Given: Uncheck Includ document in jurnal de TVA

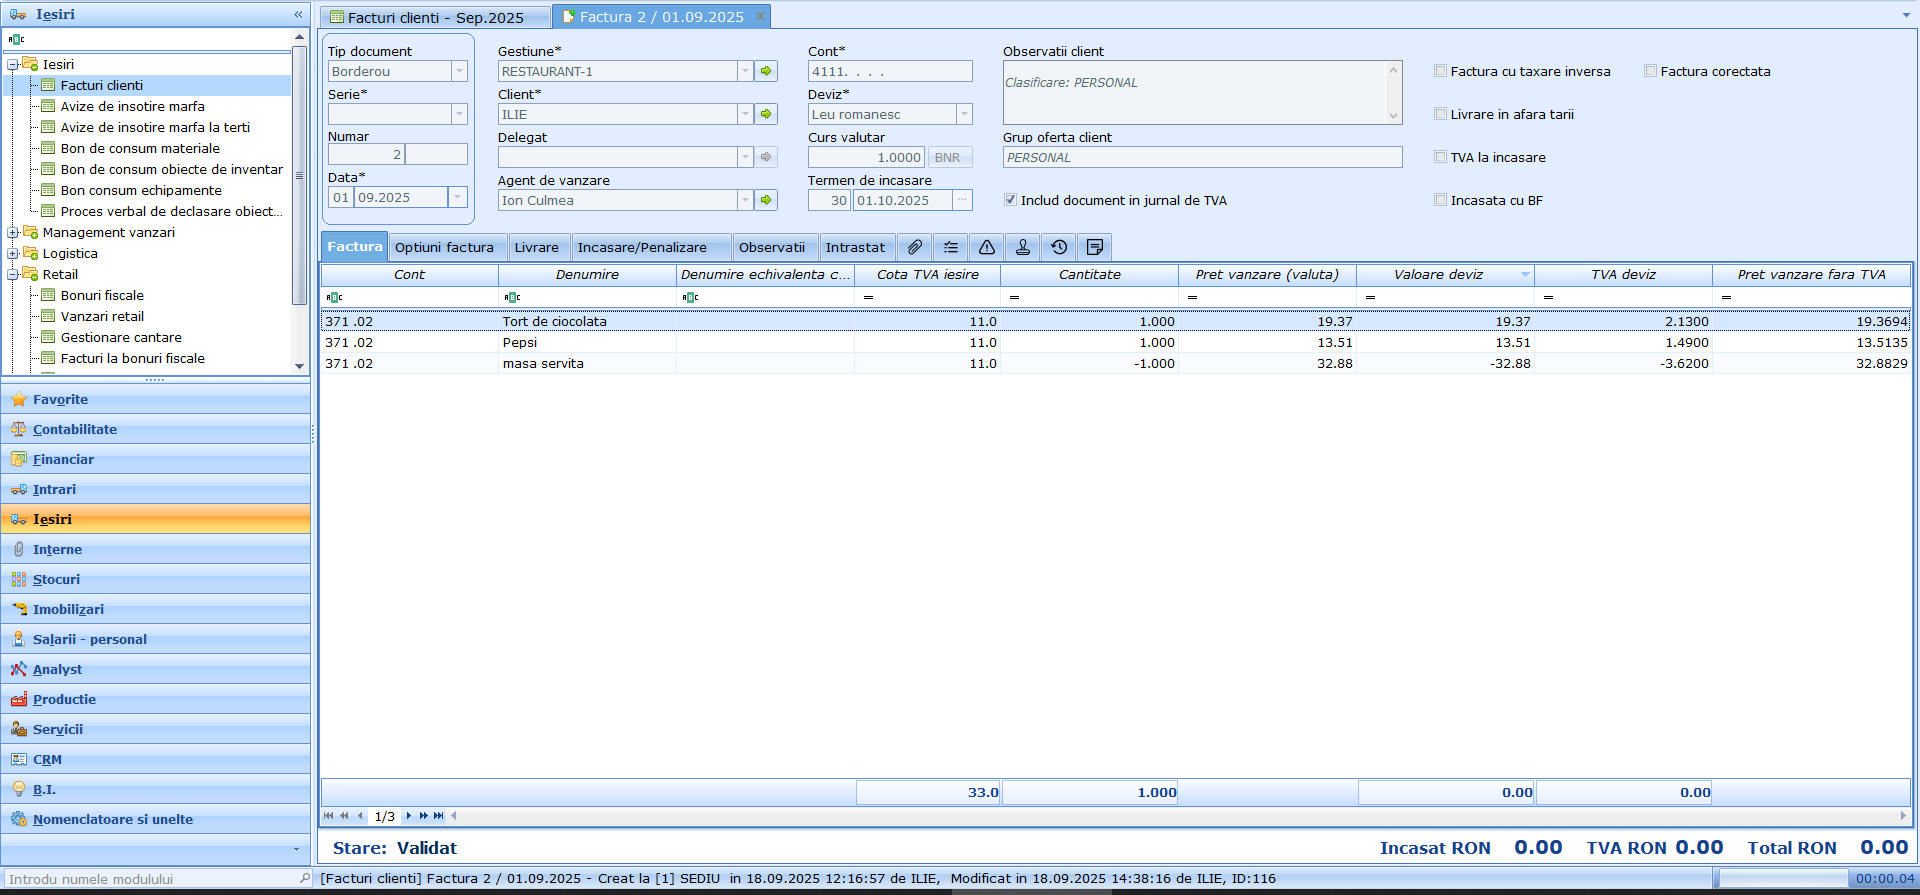Looking at the screenshot, I should (1010, 200).
